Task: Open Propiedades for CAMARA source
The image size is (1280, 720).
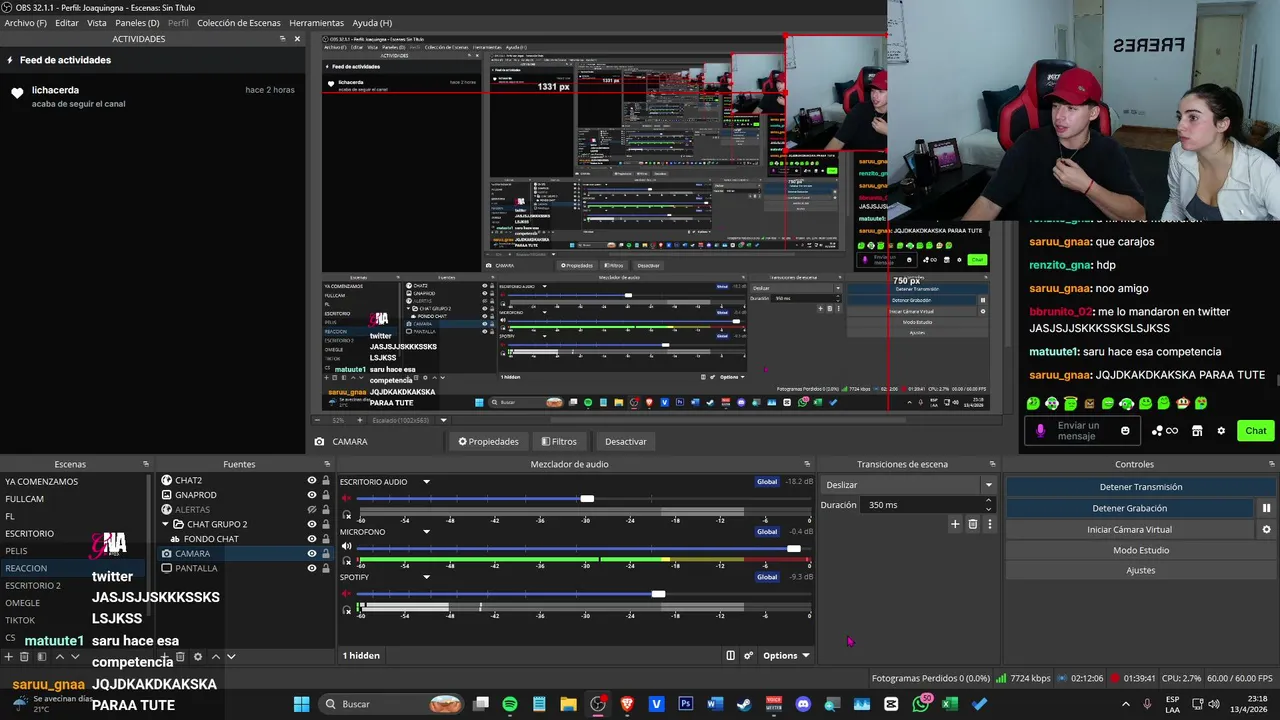Action: tap(489, 441)
